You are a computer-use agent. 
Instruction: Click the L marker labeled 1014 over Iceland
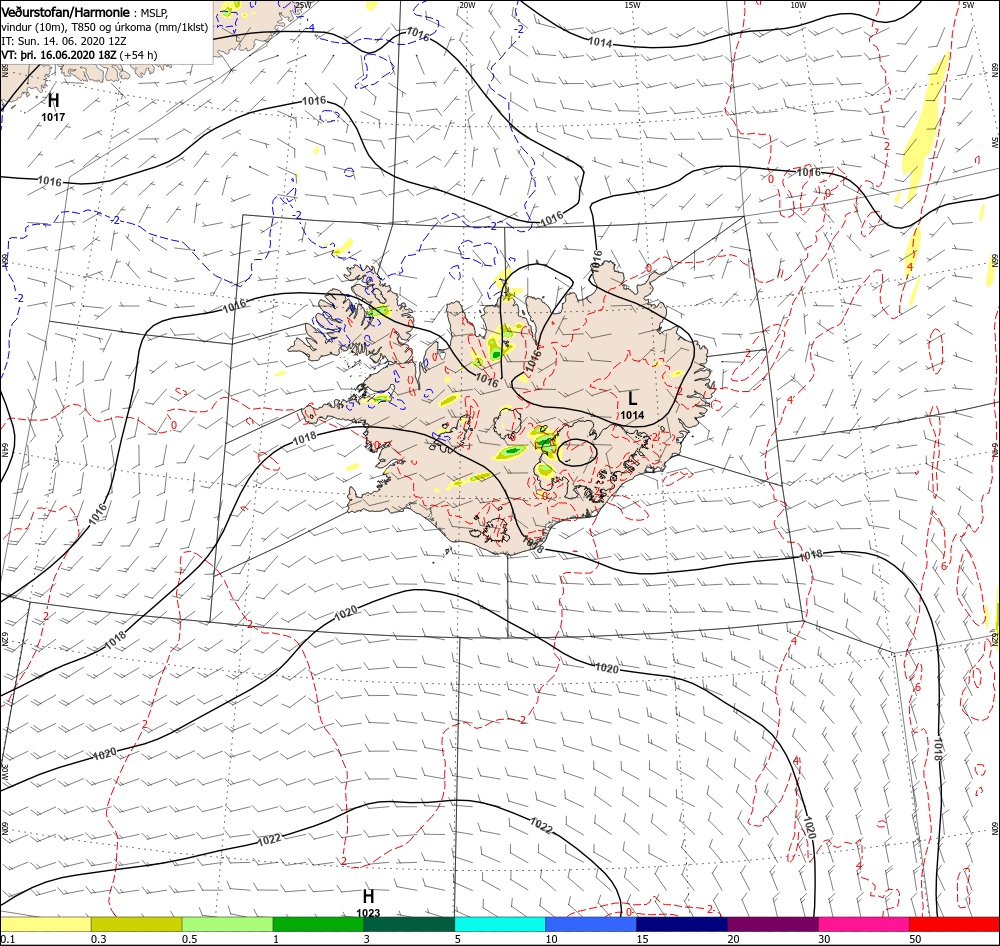click(x=632, y=399)
